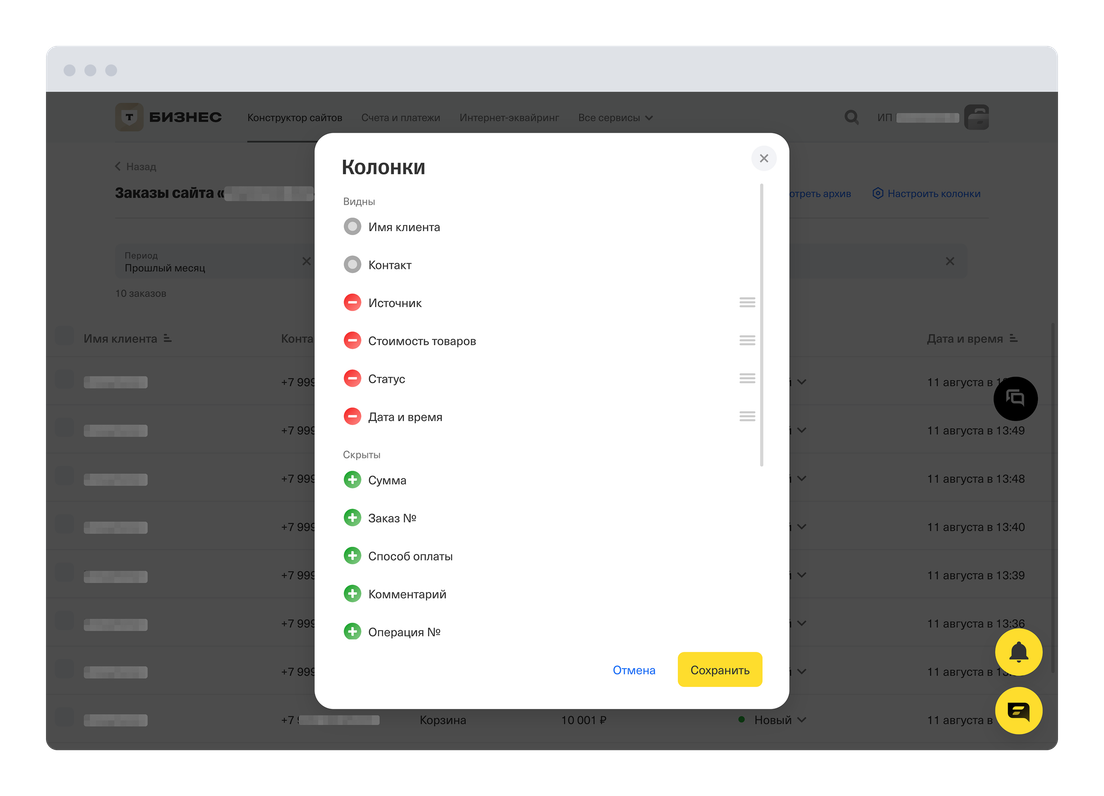1104x796 pixels.
Task: Check the checkbox of the 13:39 order row
Action: click(x=64, y=573)
